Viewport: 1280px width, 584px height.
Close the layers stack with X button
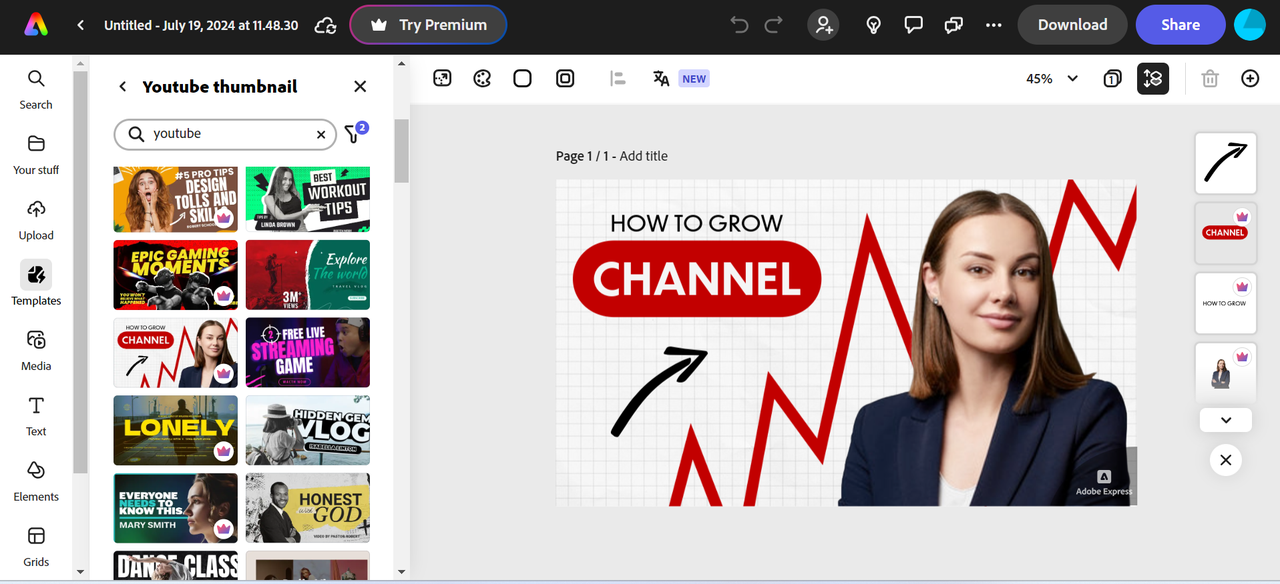pyautogui.click(x=1225, y=460)
